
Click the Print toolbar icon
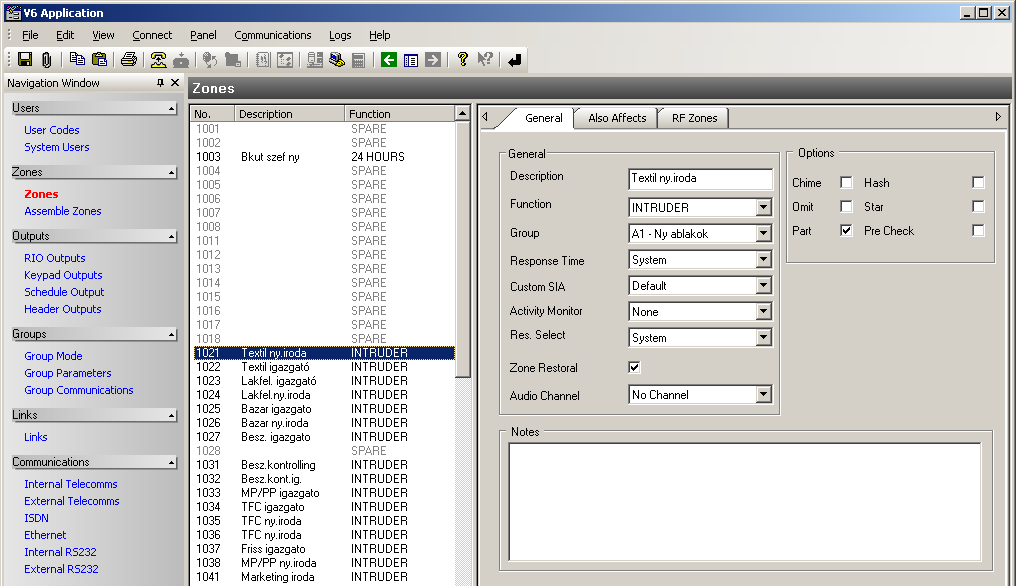[x=129, y=60]
